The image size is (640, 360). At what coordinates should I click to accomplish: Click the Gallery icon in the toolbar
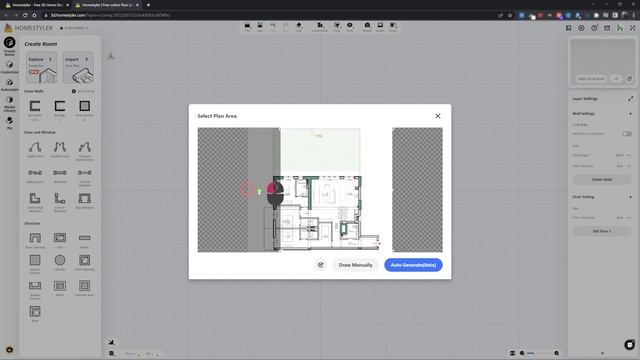[x=393, y=27]
